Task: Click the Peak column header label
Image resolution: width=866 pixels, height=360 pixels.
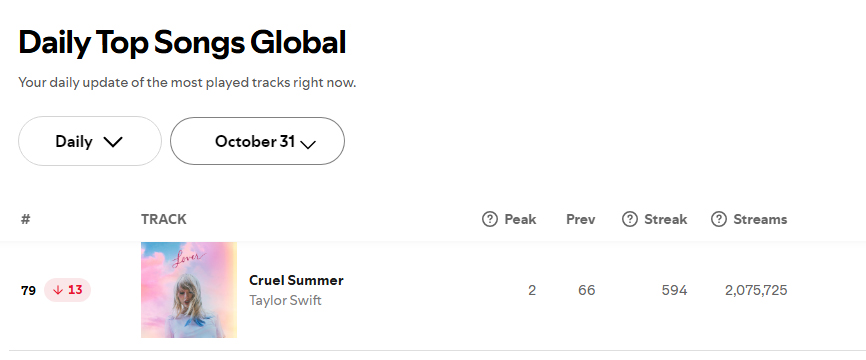Action: (520, 219)
